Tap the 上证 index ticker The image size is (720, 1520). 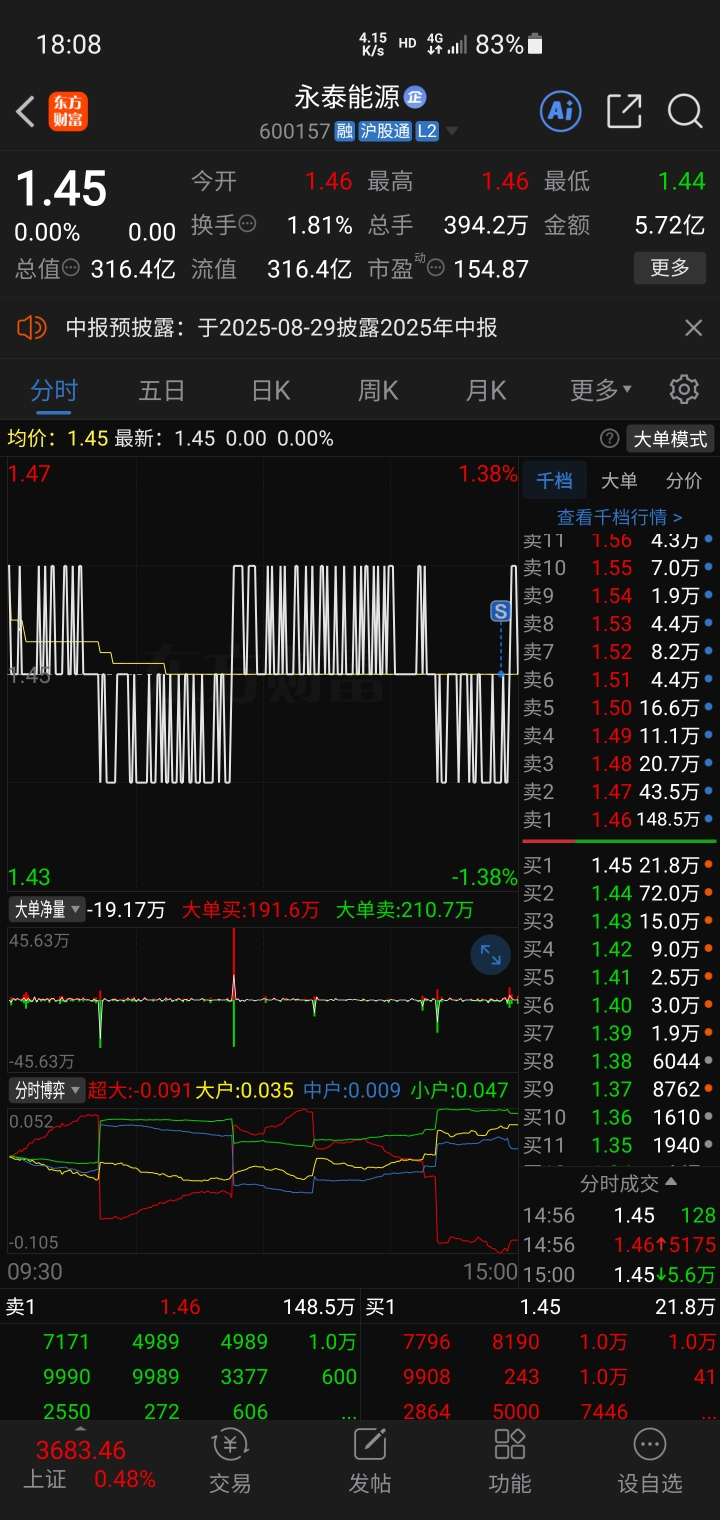click(x=89, y=1464)
